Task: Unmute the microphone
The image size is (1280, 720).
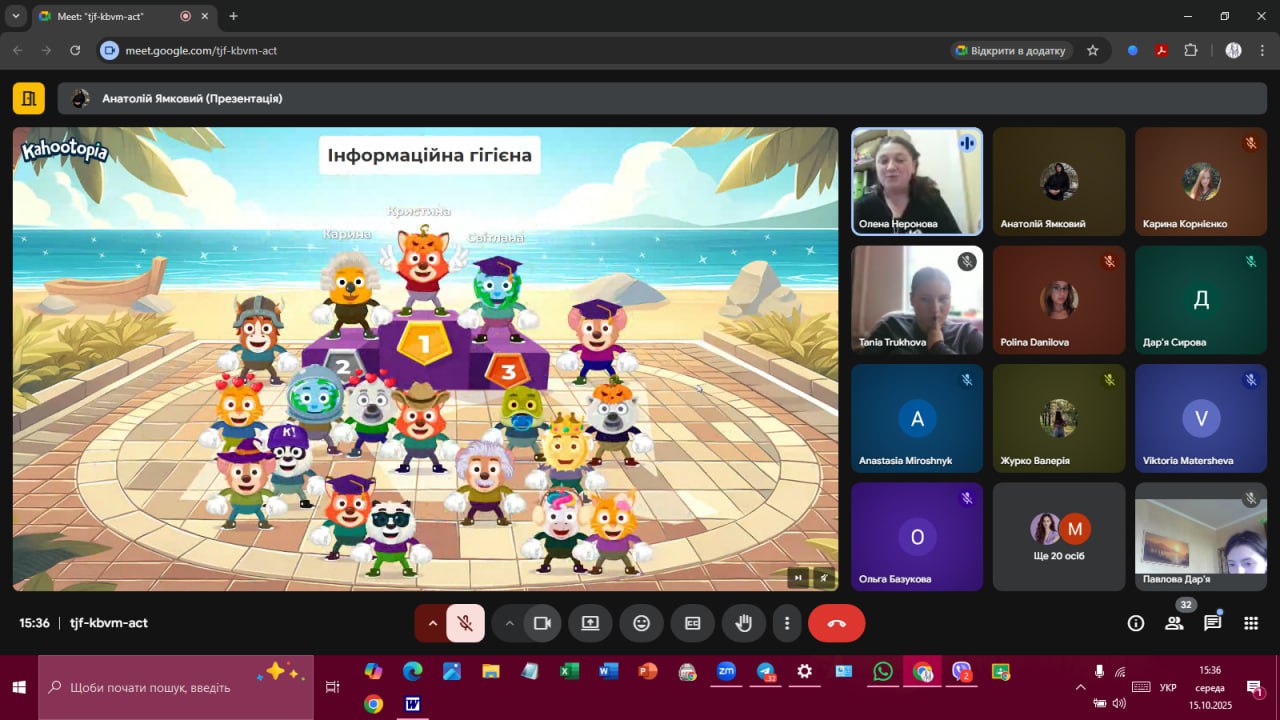Action: click(x=465, y=623)
